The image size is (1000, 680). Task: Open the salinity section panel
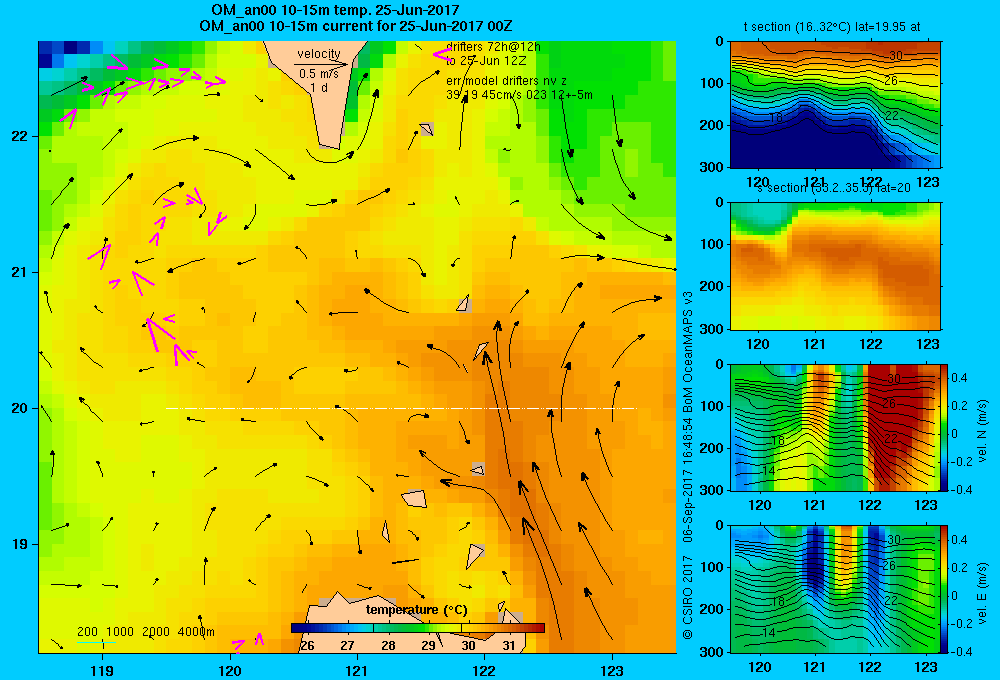835,266
